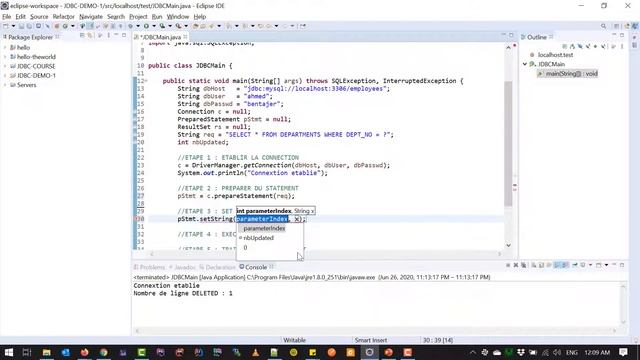Open the File menu

pos(7,17)
